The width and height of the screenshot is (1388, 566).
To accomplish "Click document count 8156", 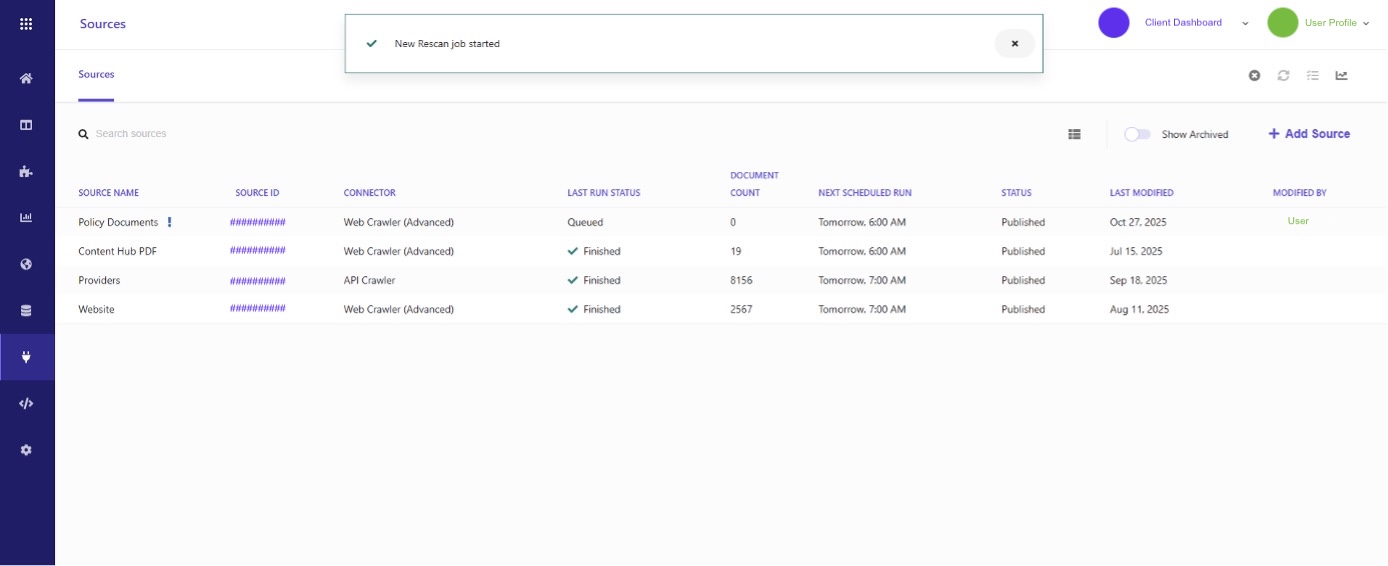I will [741, 280].
